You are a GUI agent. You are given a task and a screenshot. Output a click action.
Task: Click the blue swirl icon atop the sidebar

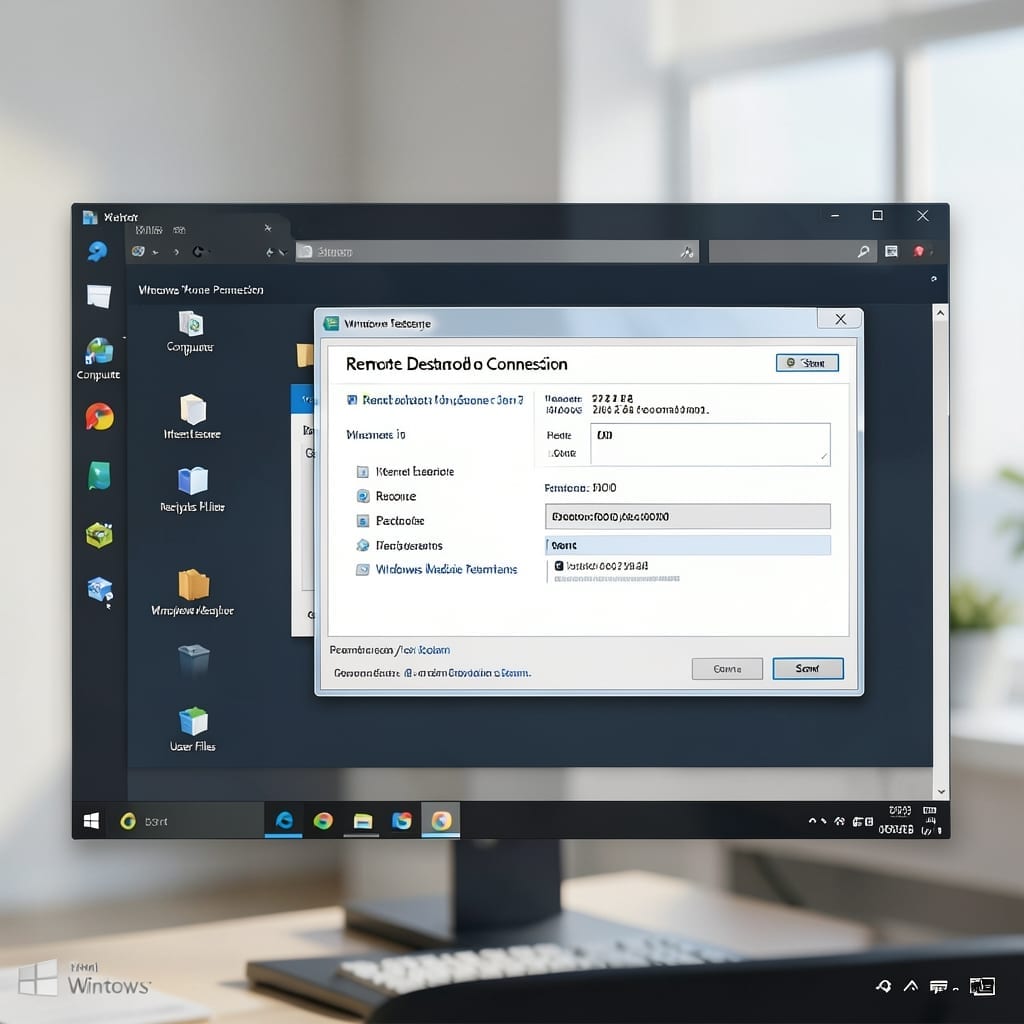coord(98,251)
